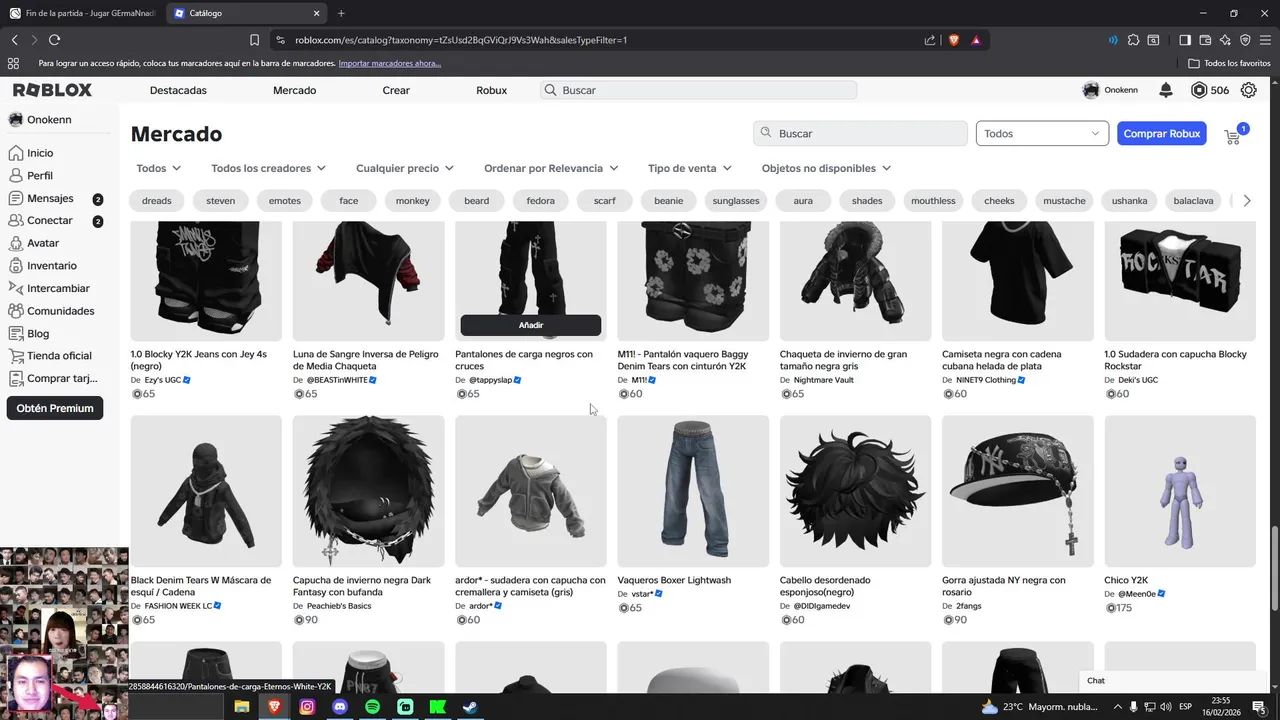Expand the Tipo de venta filter
The image size is (1280, 720).
(x=690, y=168)
